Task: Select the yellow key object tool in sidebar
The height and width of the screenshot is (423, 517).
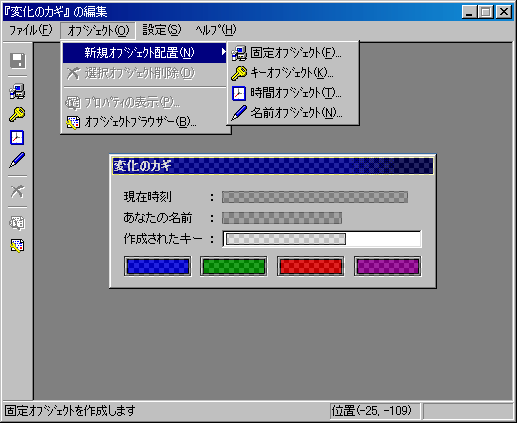Action: point(17,114)
